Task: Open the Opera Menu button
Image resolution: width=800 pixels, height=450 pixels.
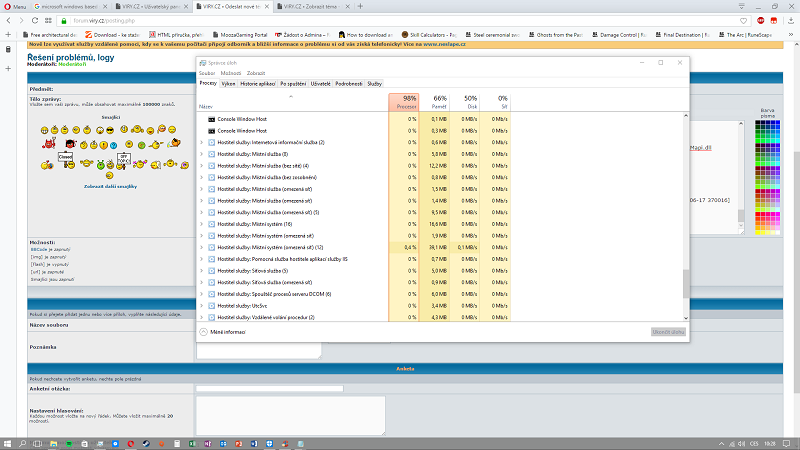Action: click(14, 6)
